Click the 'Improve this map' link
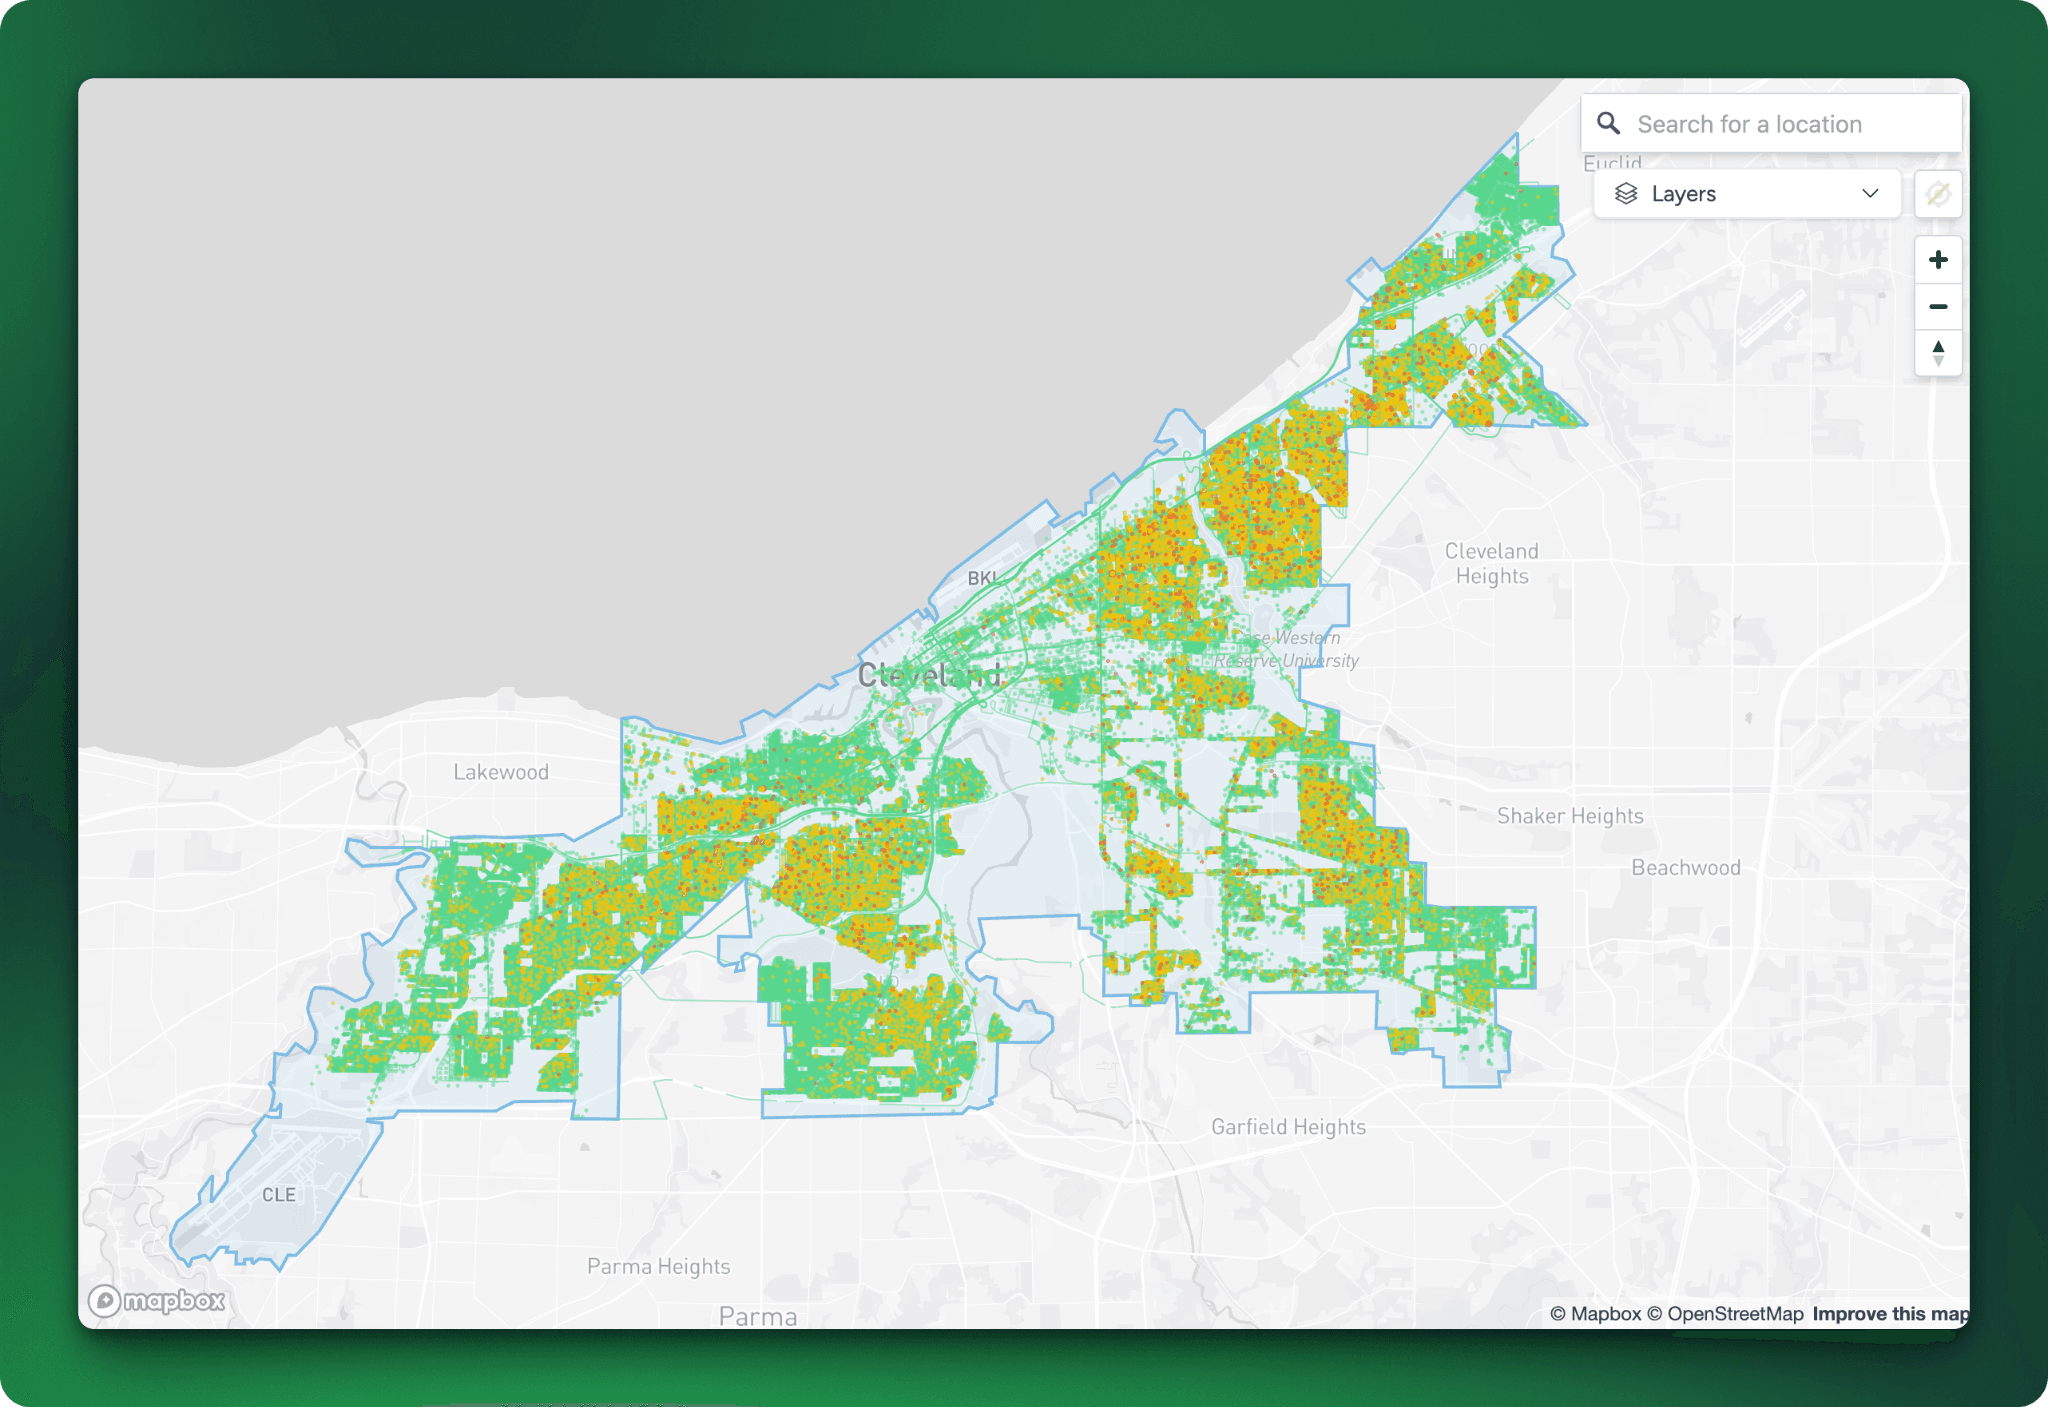This screenshot has height=1407, width=2048. pyautogui.click(x=1889, y=1313)
